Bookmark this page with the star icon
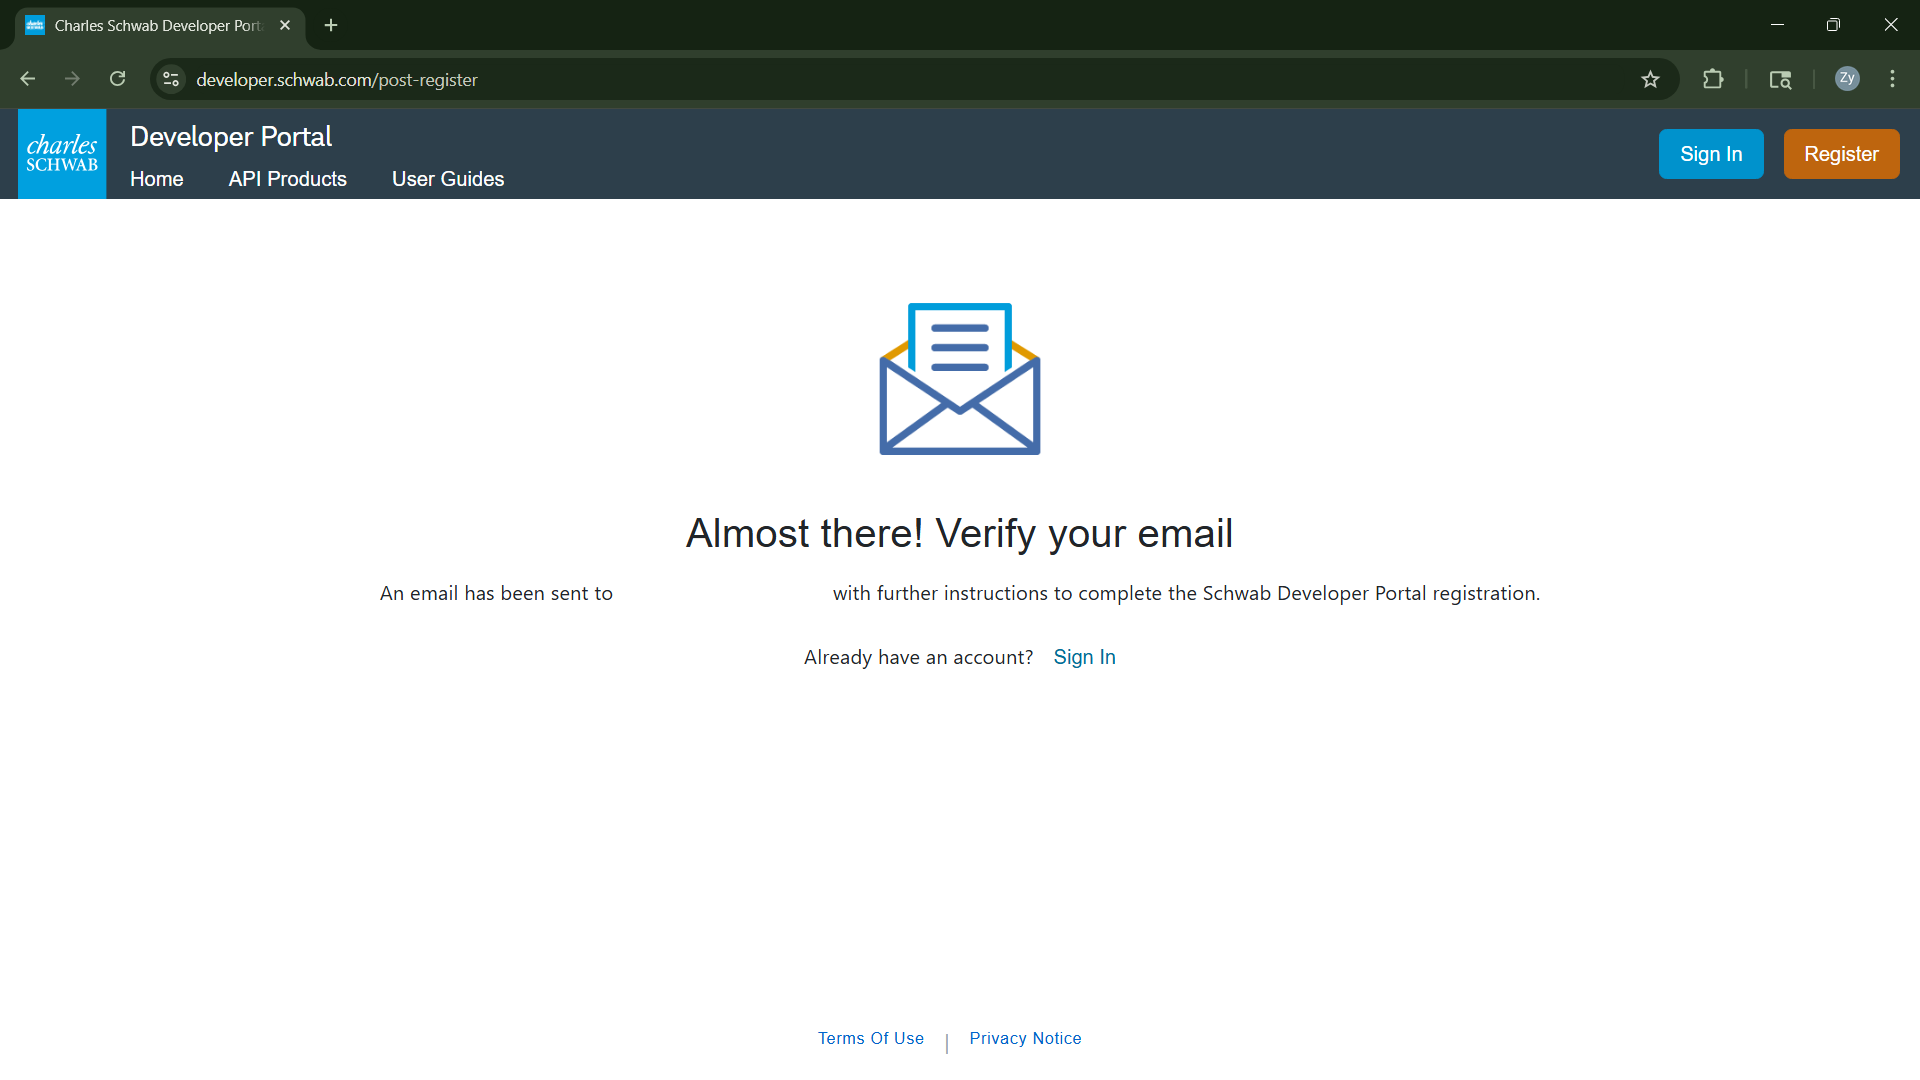The image size is (1920, 1080). point(1651,79)
